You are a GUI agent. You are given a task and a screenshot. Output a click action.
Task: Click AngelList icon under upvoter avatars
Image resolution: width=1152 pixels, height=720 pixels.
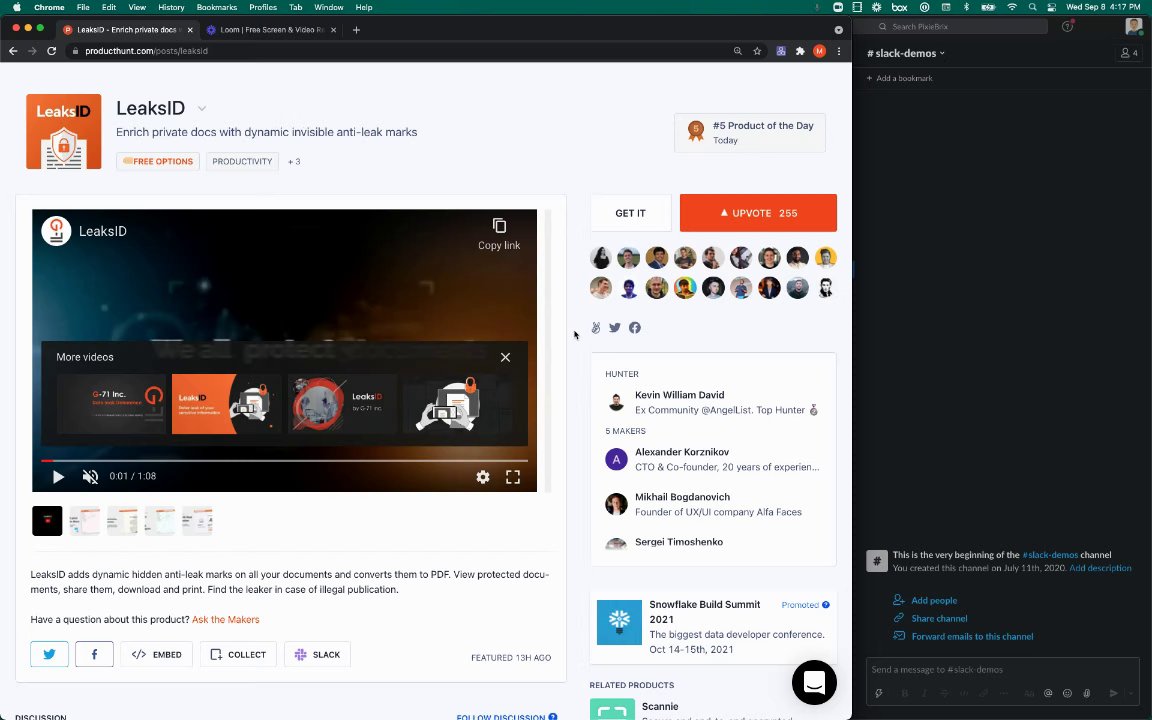tap(596, 328)
